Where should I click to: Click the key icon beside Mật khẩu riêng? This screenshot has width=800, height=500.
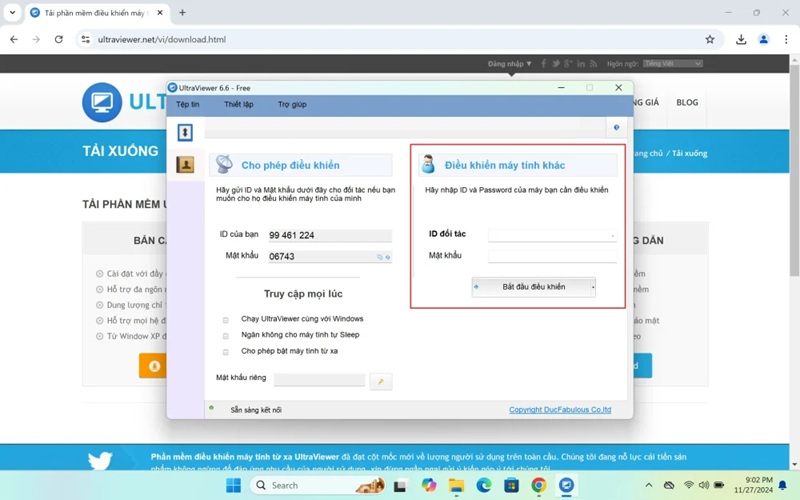pos(380,381)
